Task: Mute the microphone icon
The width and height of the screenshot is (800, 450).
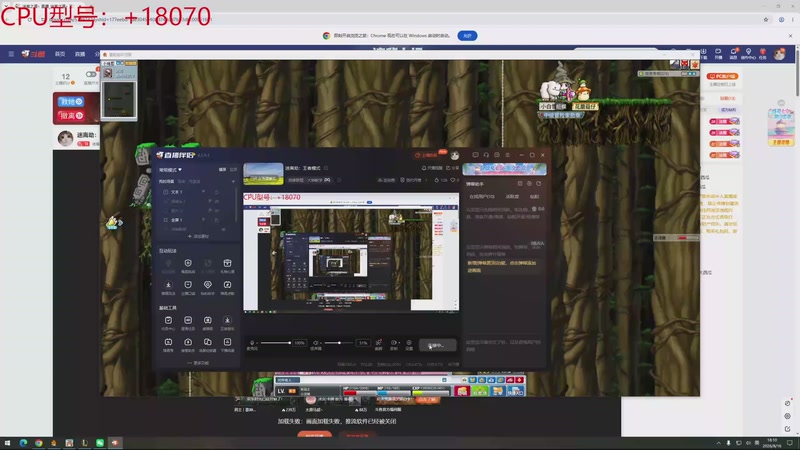Action: [252, 343]
